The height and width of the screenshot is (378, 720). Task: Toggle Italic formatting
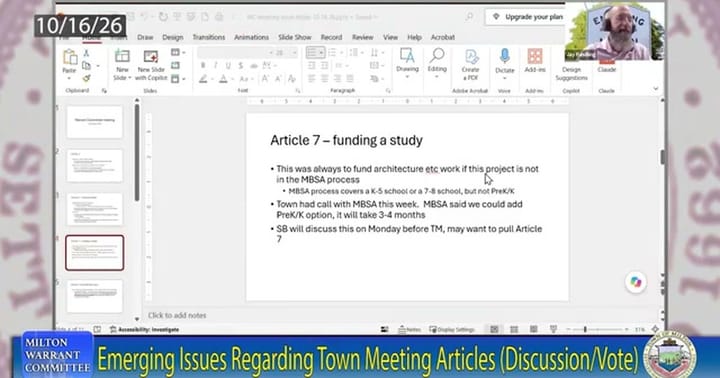pyautogui.click(x=215, y=66)
